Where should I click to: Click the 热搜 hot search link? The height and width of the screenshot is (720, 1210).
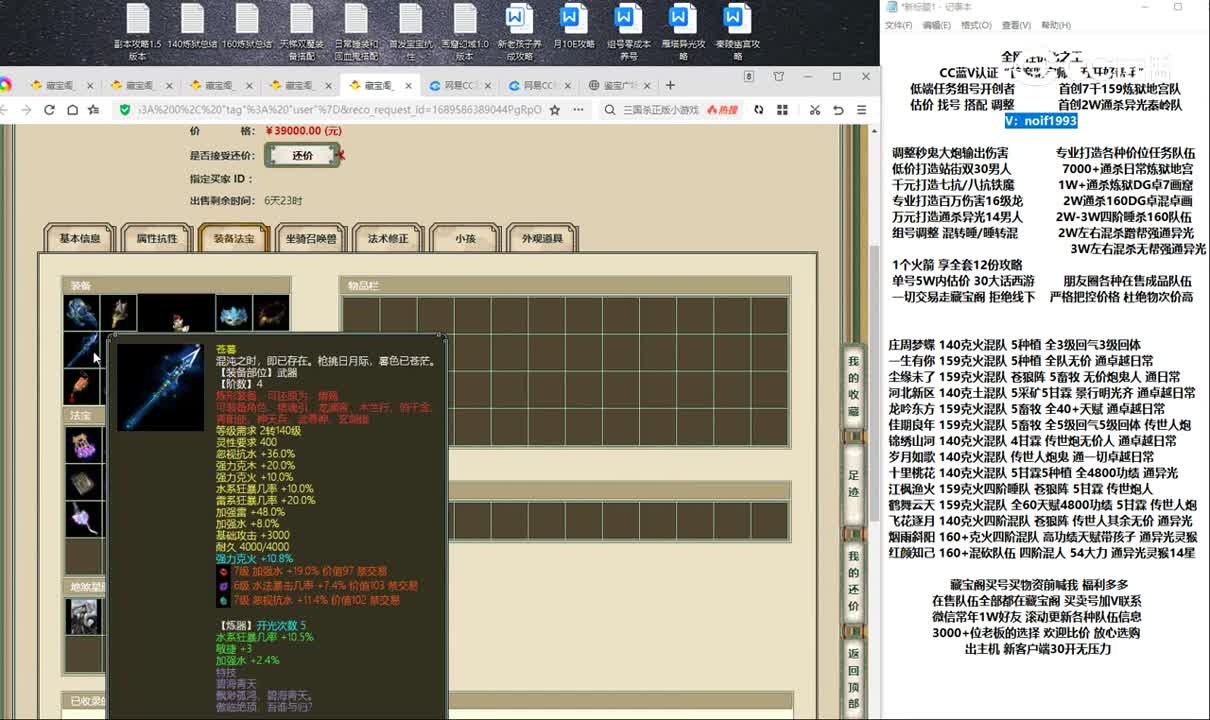pyautogui.click(x=722, y=110)
